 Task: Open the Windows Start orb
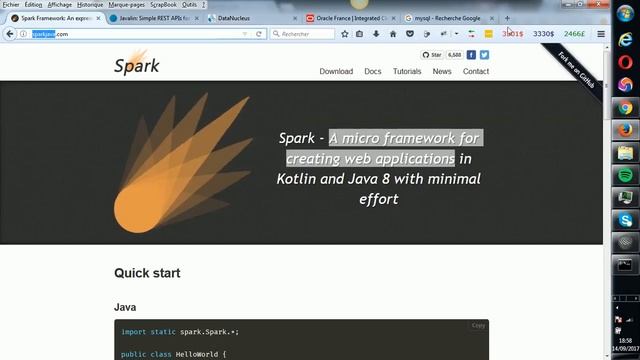(625, 13)
